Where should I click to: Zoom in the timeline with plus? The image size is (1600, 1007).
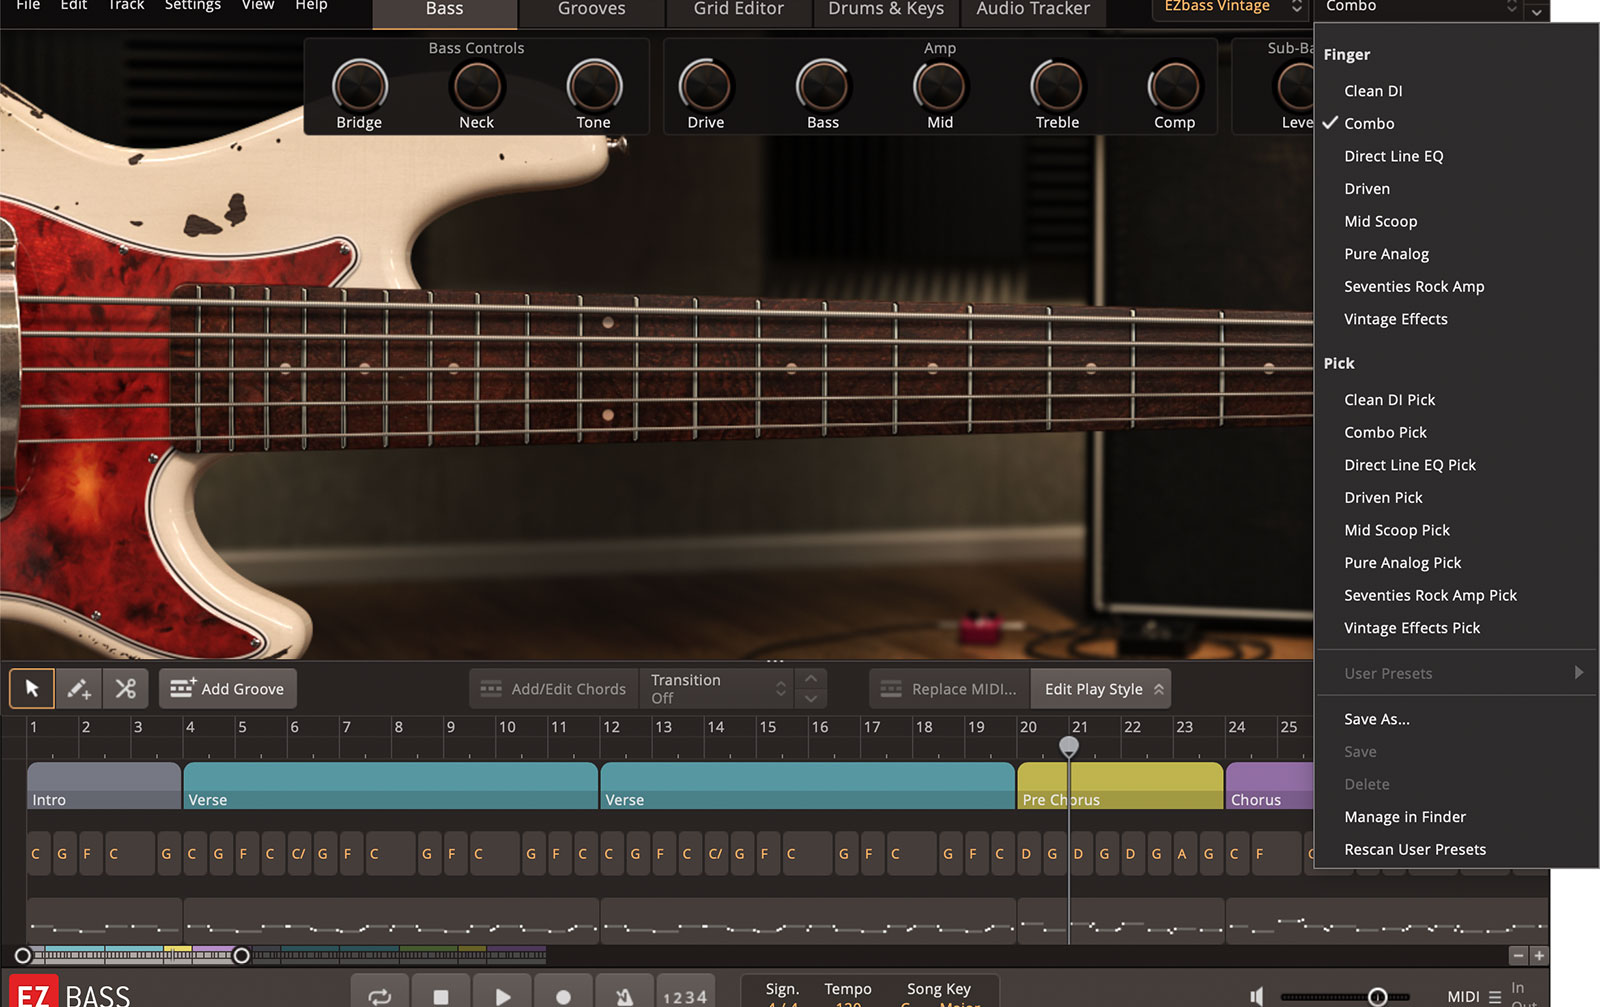pos(1539,955)
